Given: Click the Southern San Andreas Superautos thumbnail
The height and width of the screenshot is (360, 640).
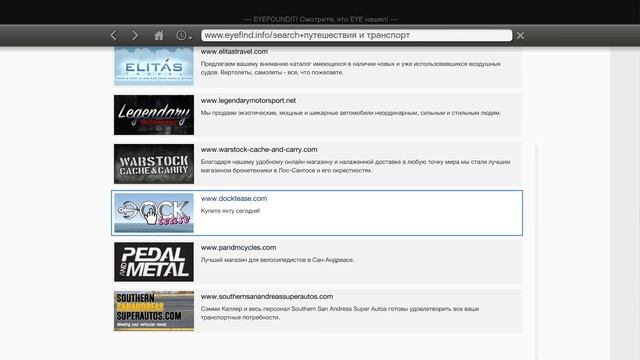Looking at the screenshot, I should point(154,311).
